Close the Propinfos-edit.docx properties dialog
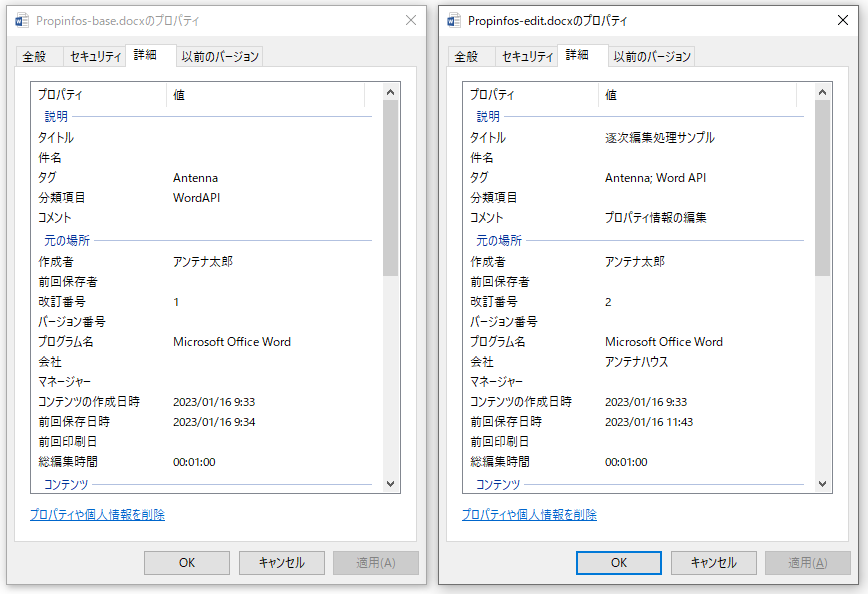868x594 pixels. 843,21
